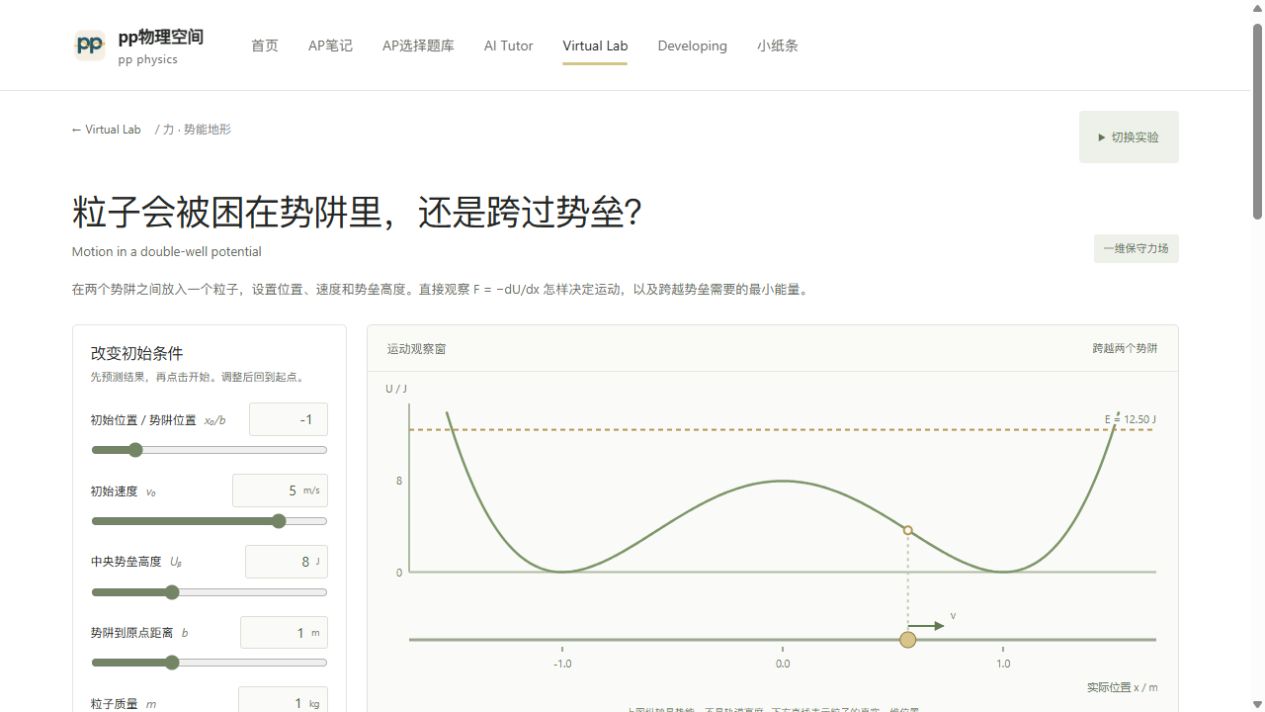The height and width of the screenshot is (712, 1265).
Task: Click the 中央势垒高度 slider handle
Action: 172,592
